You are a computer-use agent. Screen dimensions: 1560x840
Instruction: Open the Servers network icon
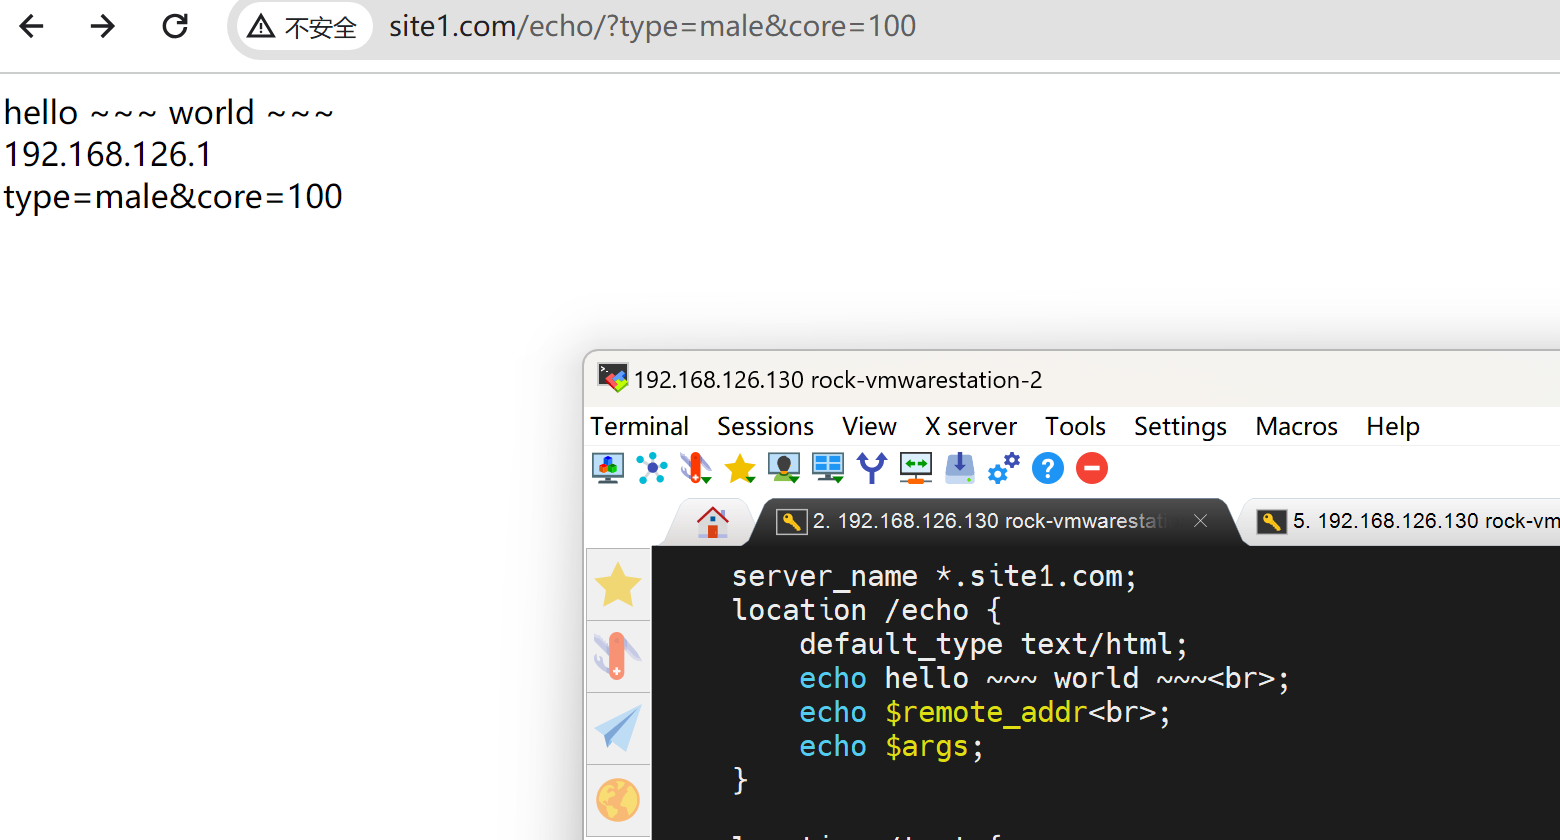coord(652,468)
